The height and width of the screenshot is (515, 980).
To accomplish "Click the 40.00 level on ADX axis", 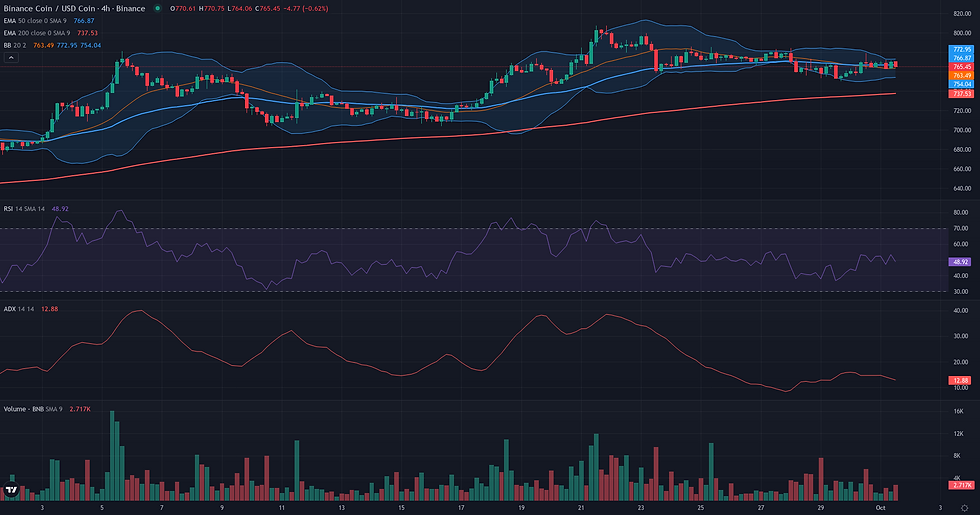I will [x=961, y=311].
